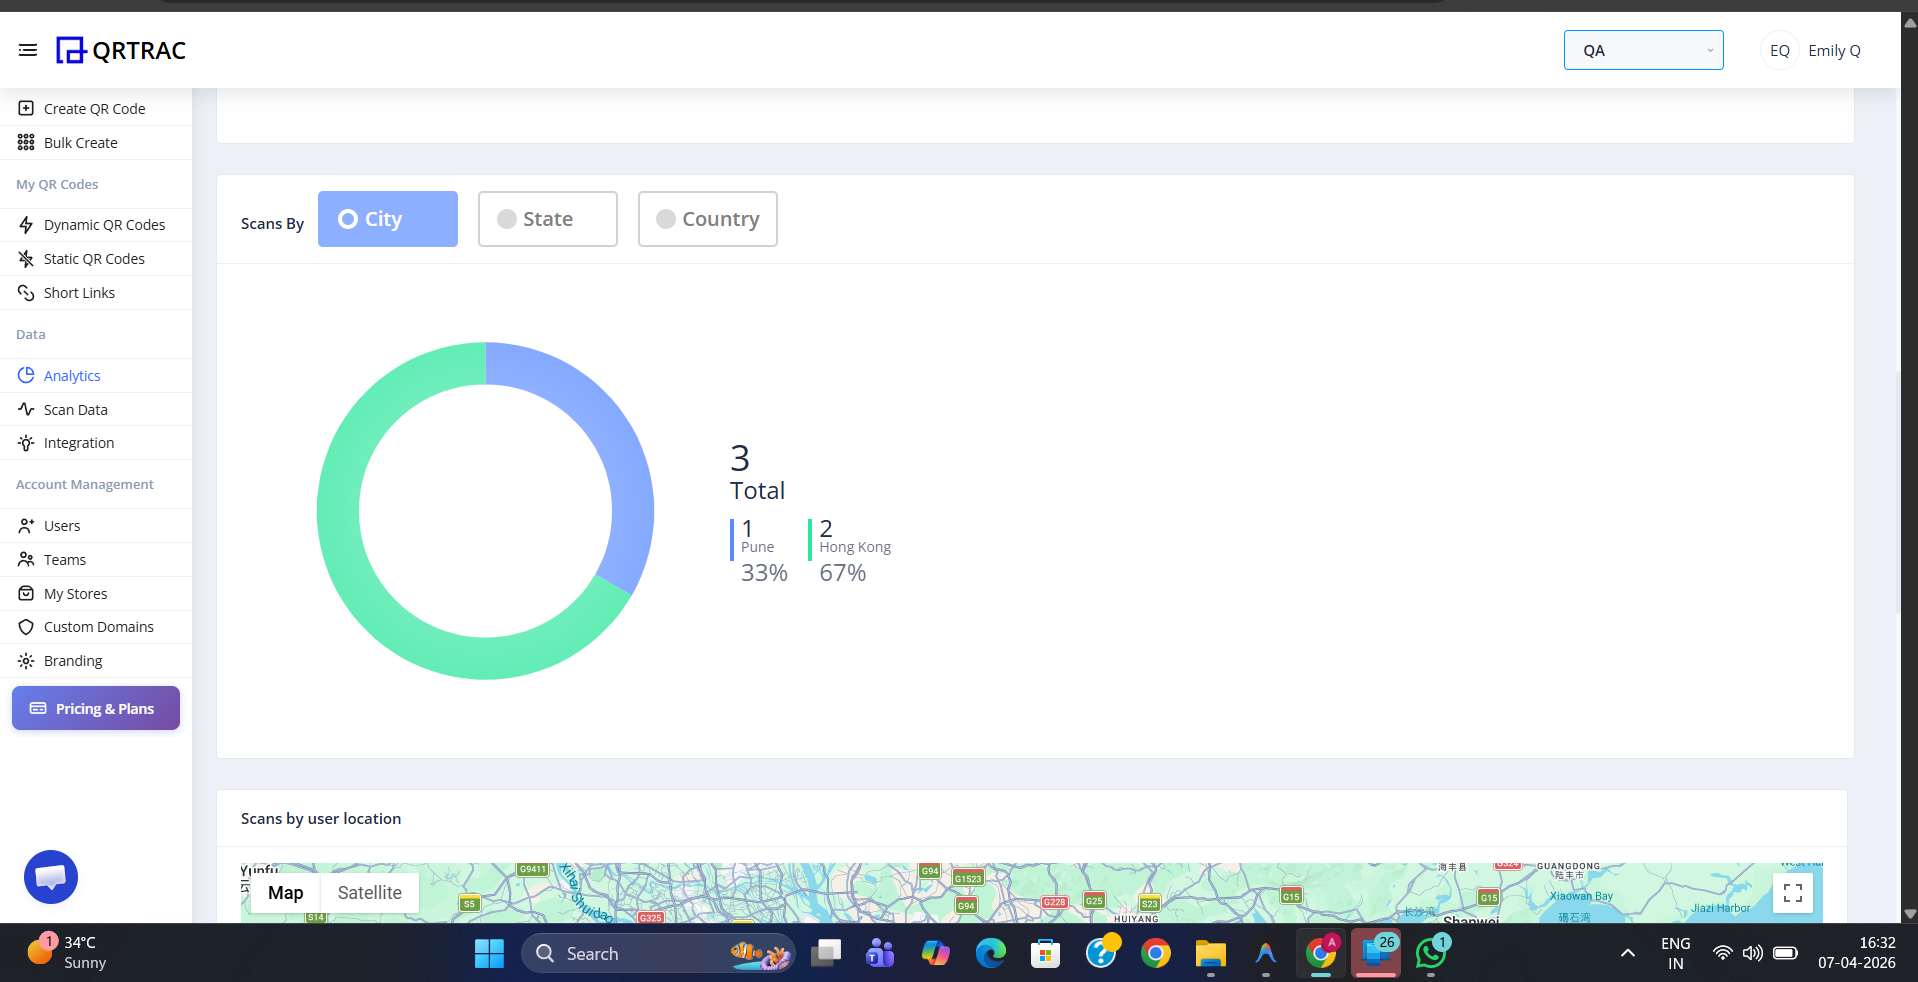The image size is (1918, 982).
Task: Show hidden system tray icons
Action: [x=1627, y=954]
